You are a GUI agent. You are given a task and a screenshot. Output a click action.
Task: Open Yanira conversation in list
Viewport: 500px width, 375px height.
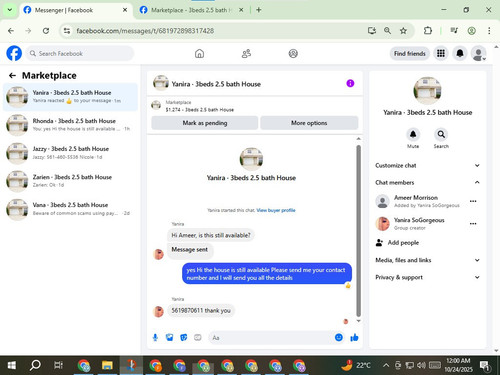tap(70, 97)
